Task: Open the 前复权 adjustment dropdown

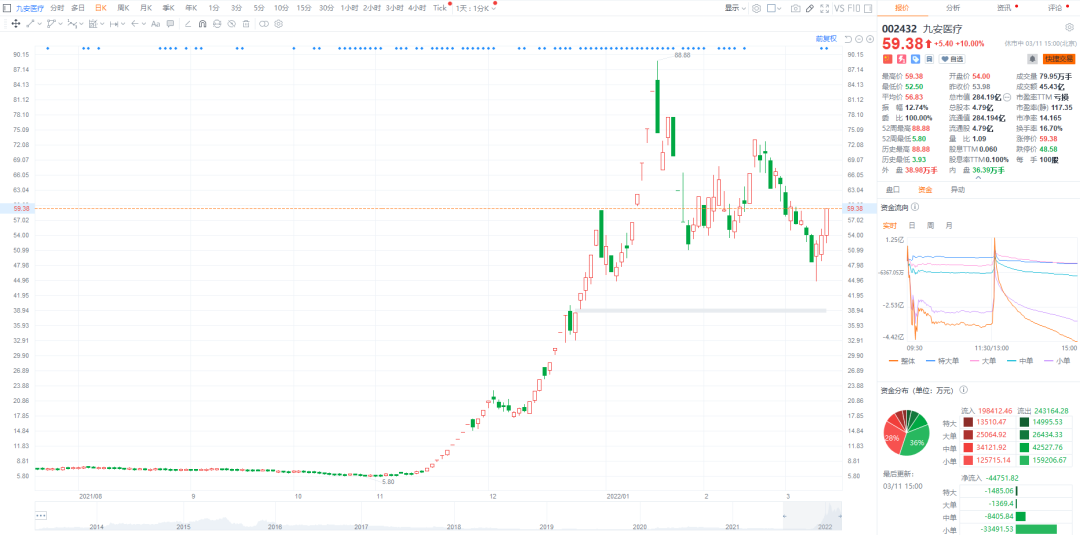Action: point(826,38)
